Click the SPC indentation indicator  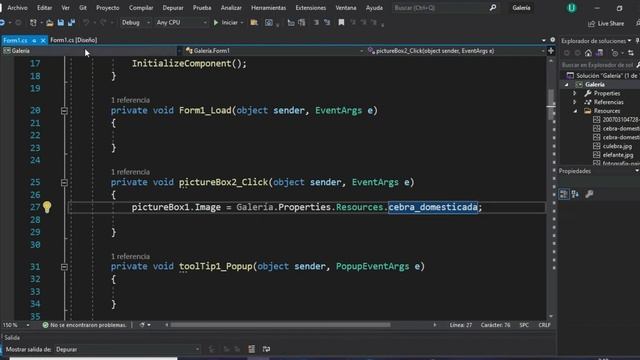[524, 325]
